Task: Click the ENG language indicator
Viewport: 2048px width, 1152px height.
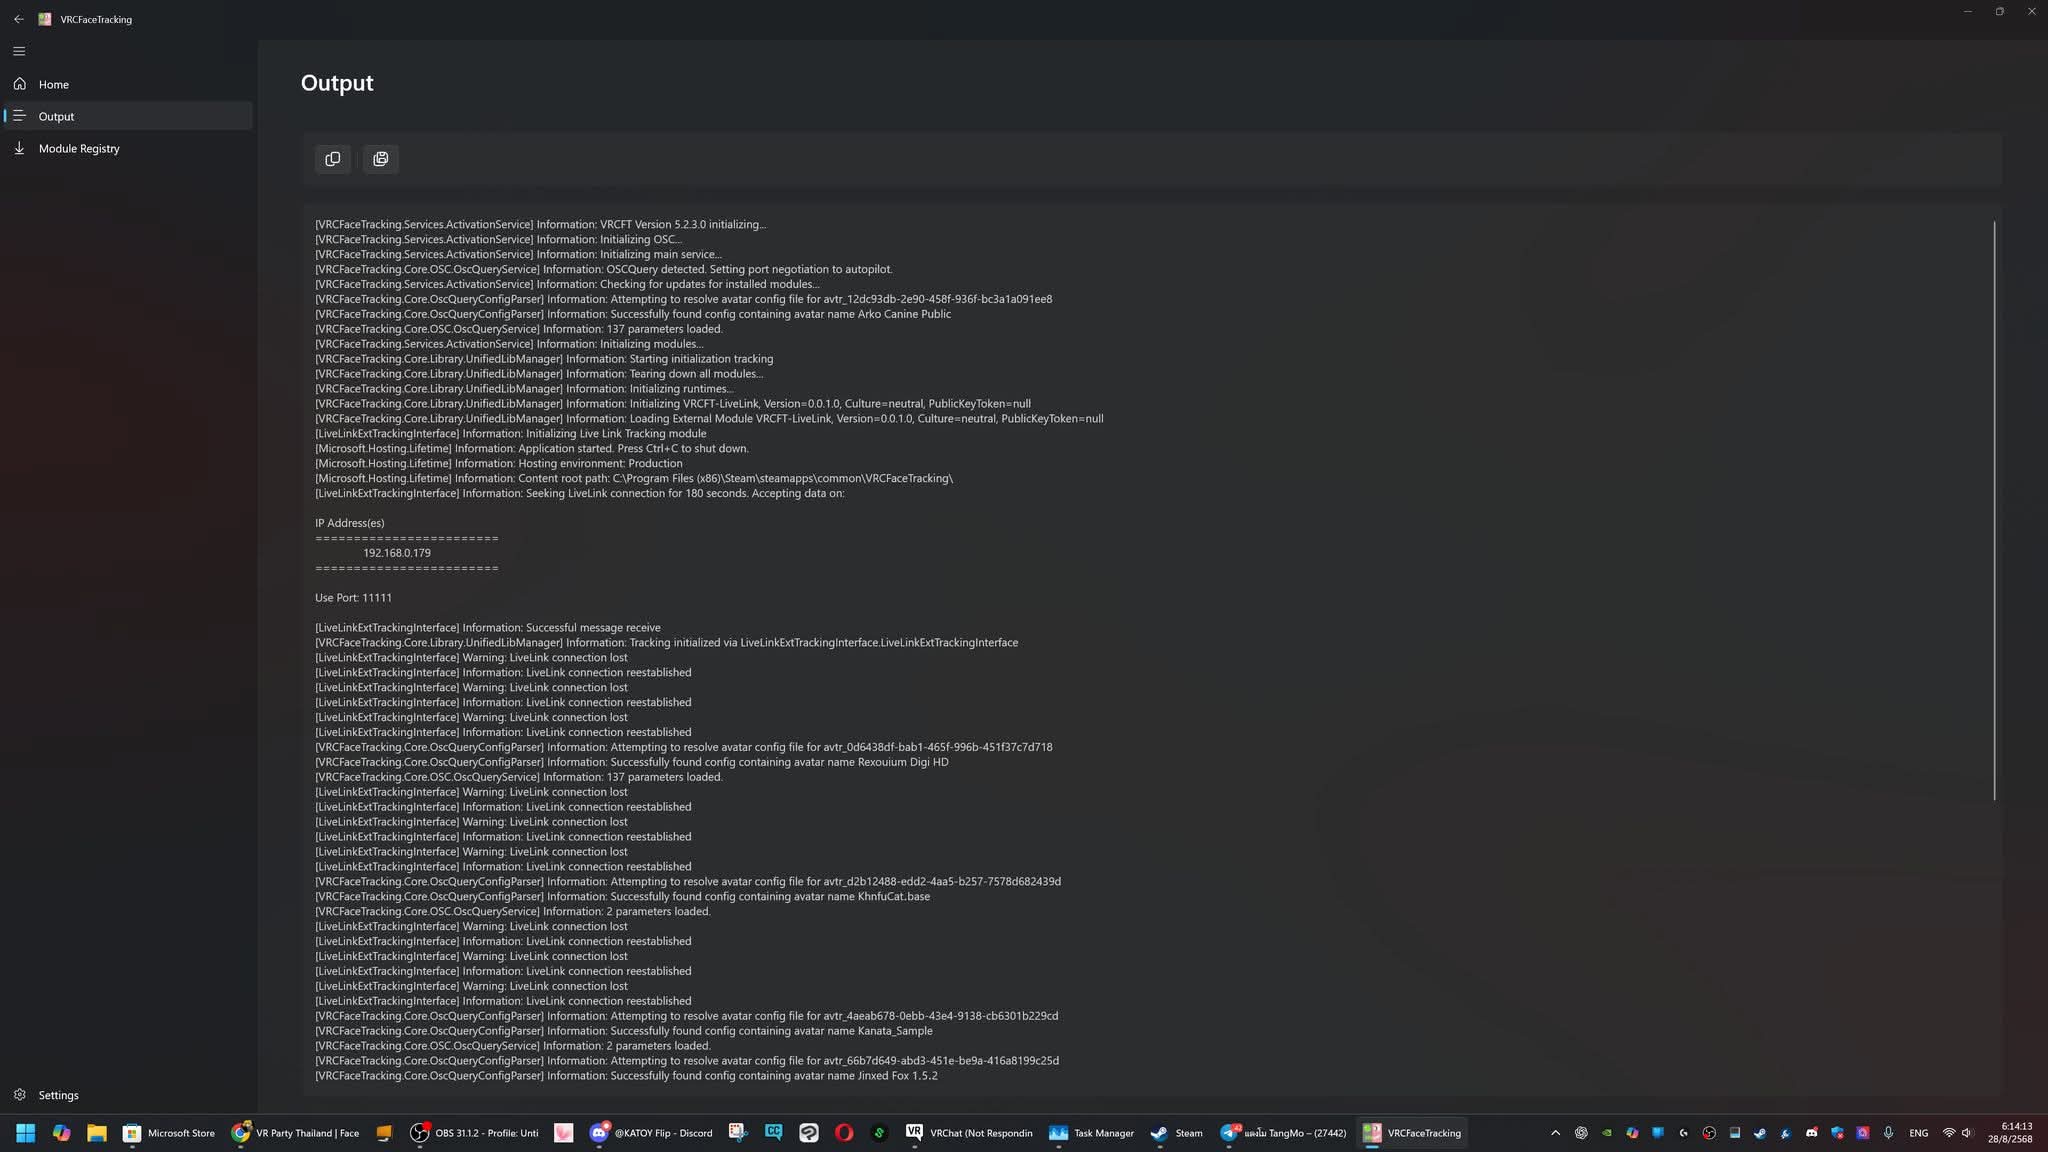Action: coord(1918,1133)
